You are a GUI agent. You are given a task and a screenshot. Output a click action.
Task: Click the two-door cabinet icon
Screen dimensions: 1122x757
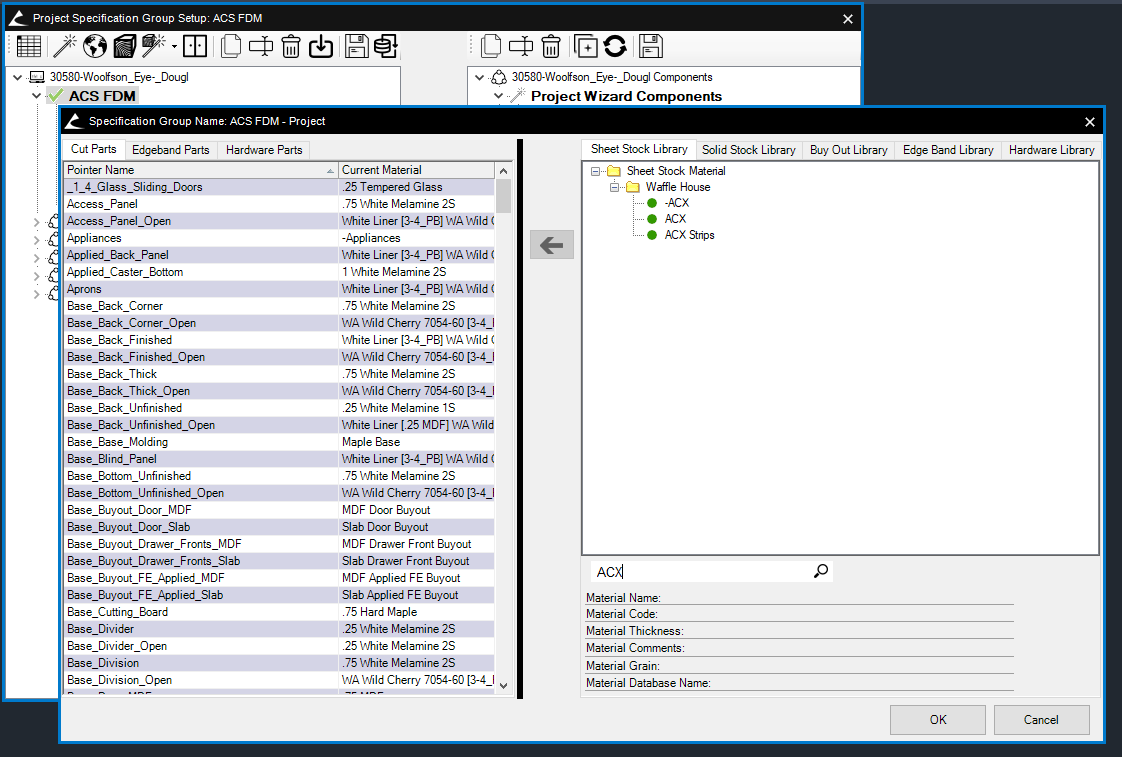coord(195,47)
